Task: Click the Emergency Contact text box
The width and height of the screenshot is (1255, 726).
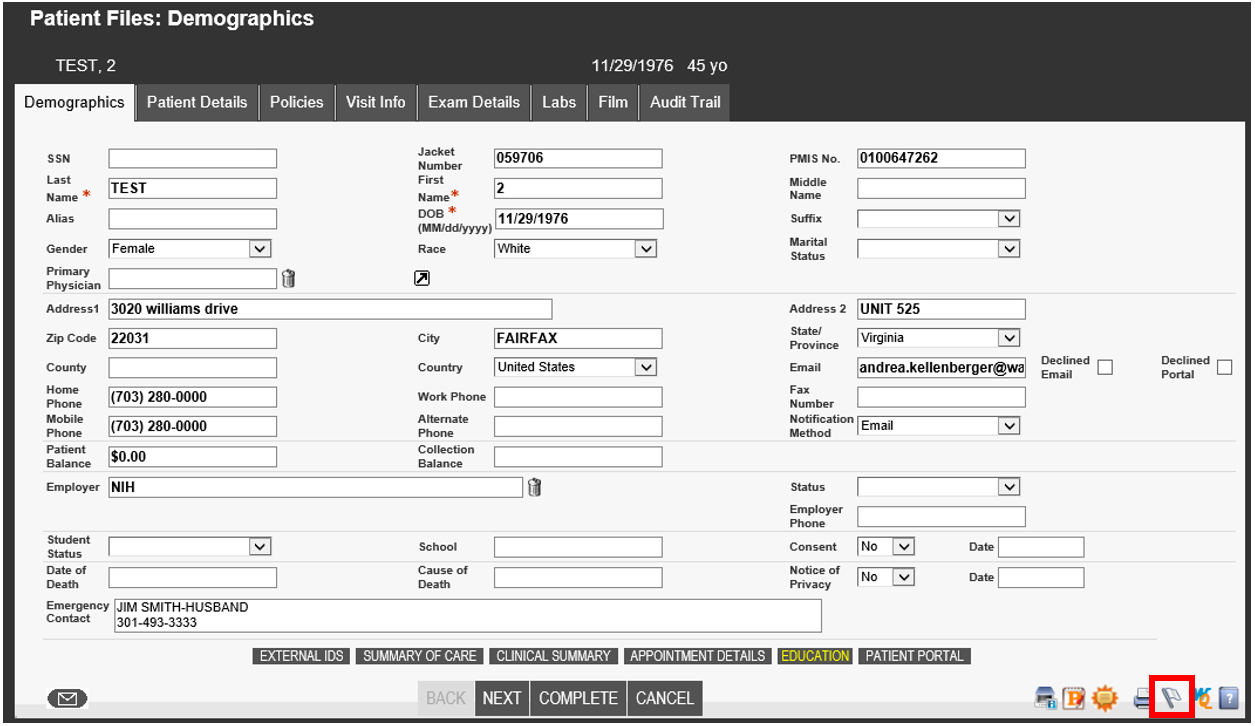Action: [x=467, y=615]
